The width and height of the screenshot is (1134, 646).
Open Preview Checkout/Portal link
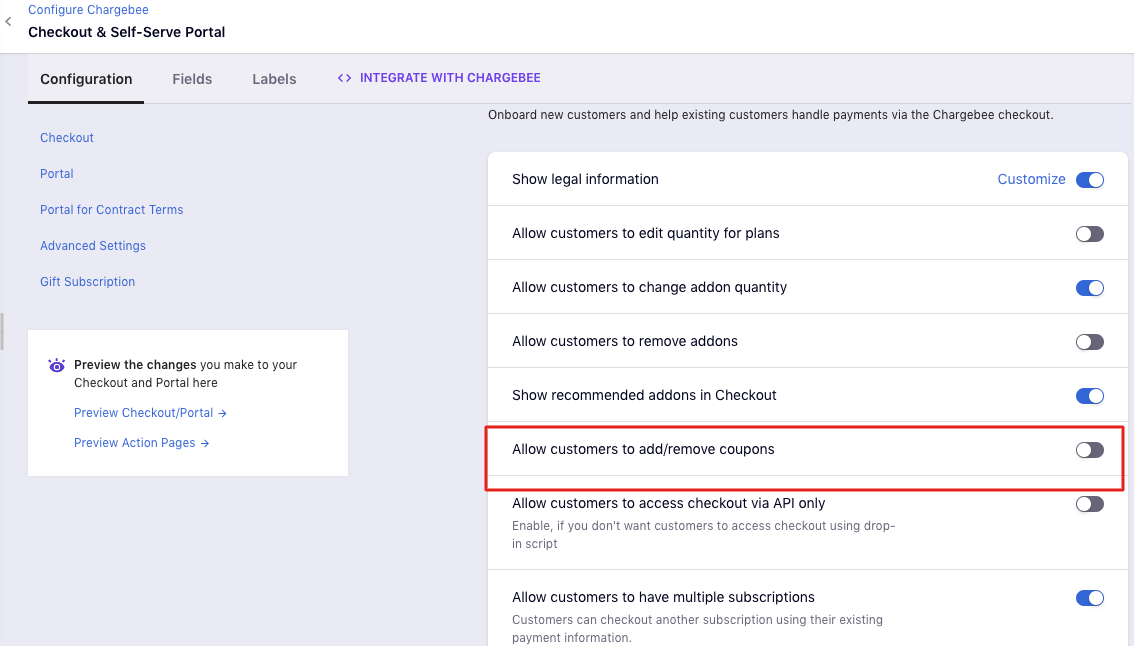coord(150,413)
